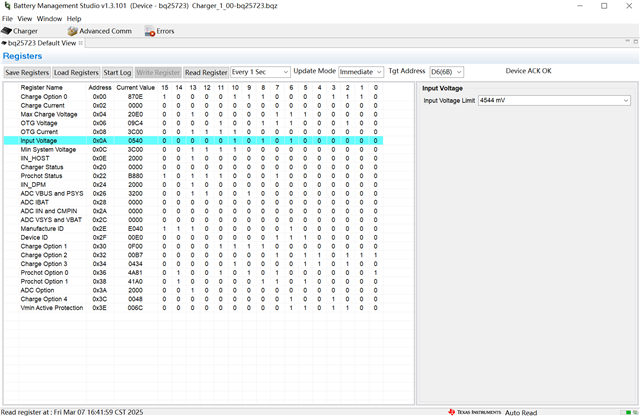640x416 pixels.
Task: Toggle bit 15 of Charge Option 0
Action: pyautogui.click(x=164, y=97)
